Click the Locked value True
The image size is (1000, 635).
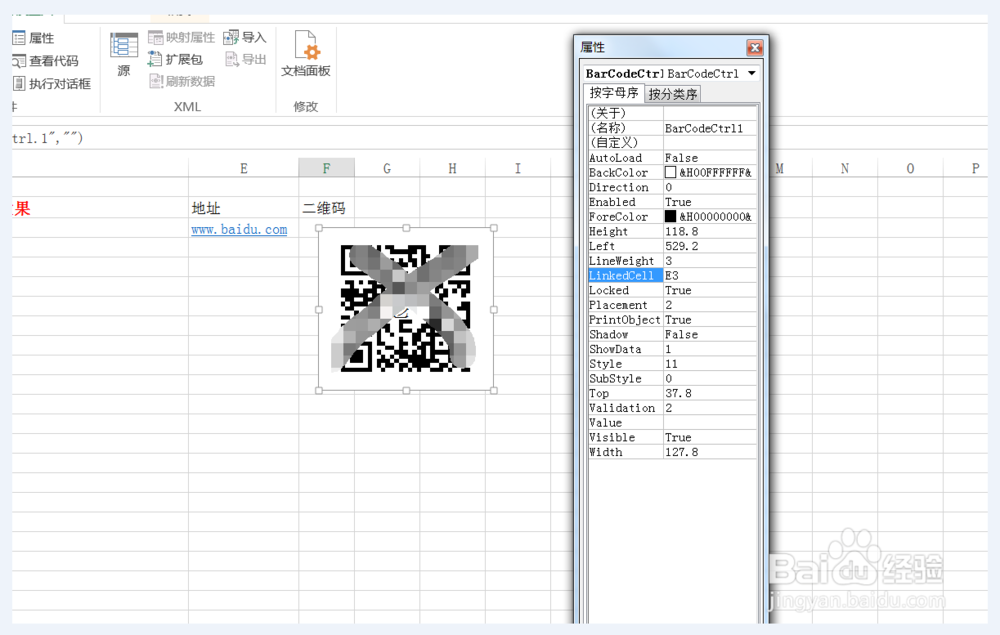tap(710, 290)
